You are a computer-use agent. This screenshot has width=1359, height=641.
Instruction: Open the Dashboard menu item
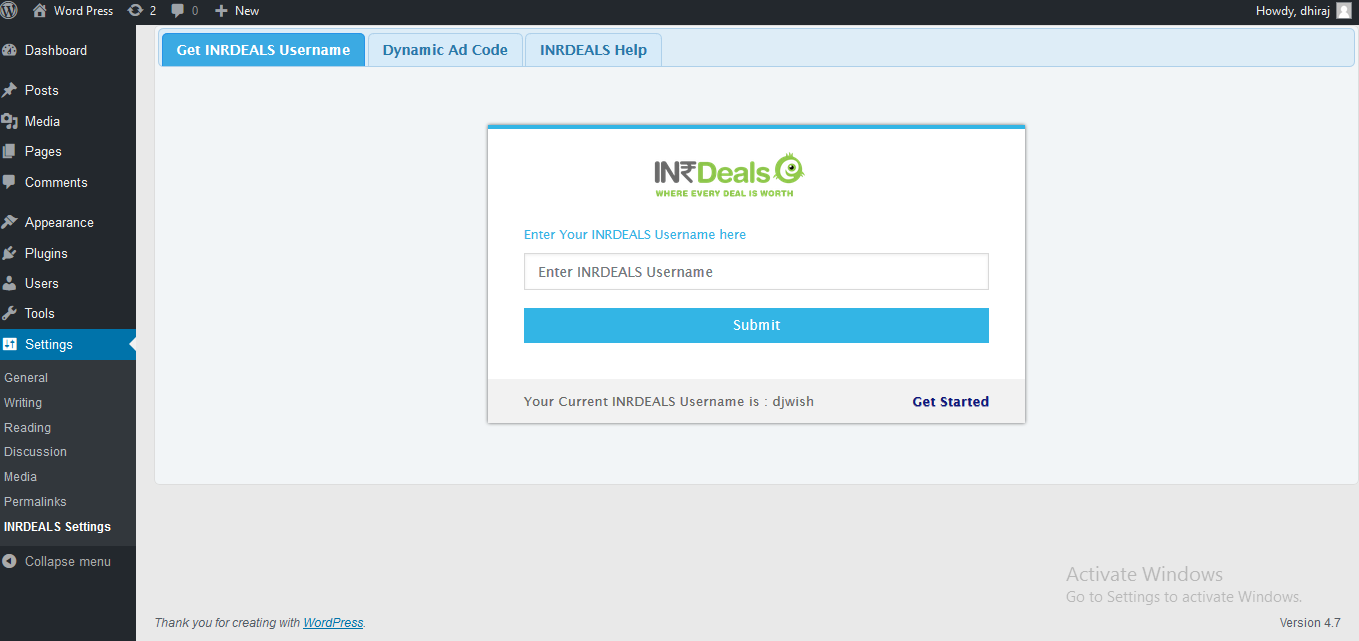pos(56,50)
